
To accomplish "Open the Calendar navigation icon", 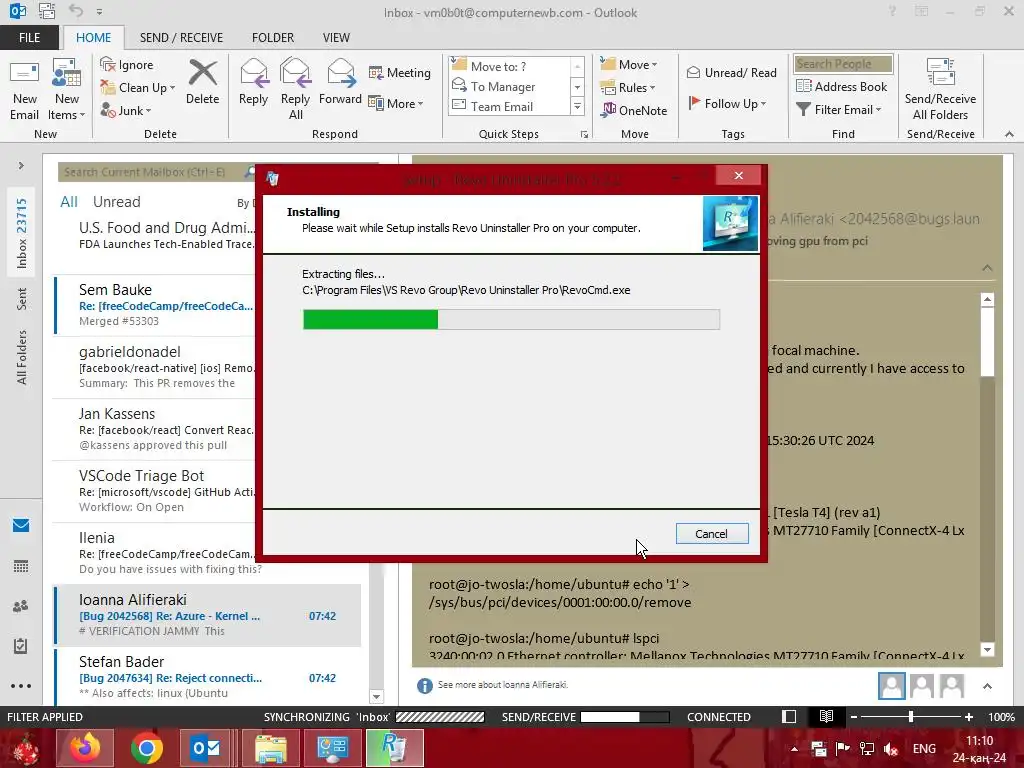I will [x=21, y=566].
